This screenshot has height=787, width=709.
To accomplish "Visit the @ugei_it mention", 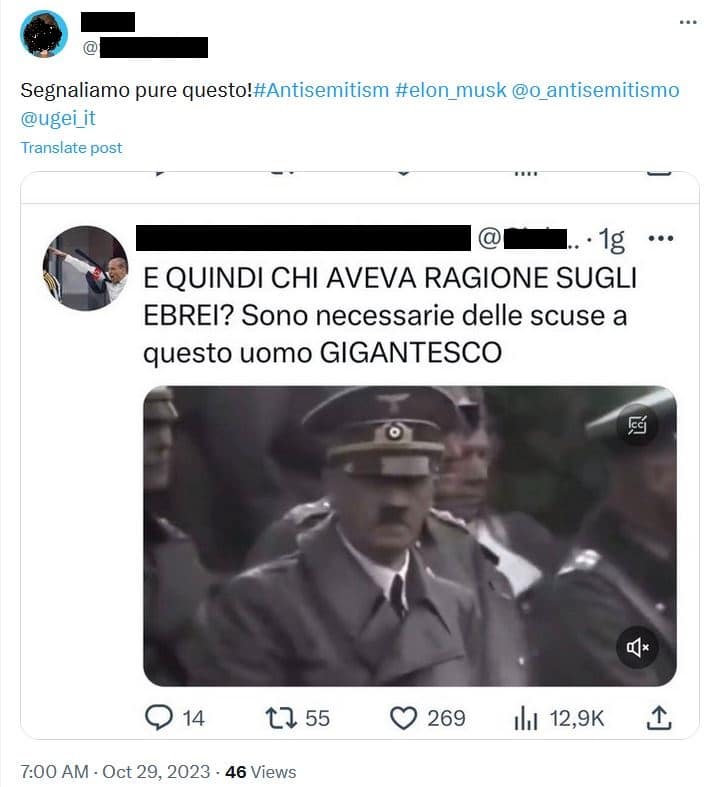I will tap(58, 118).
